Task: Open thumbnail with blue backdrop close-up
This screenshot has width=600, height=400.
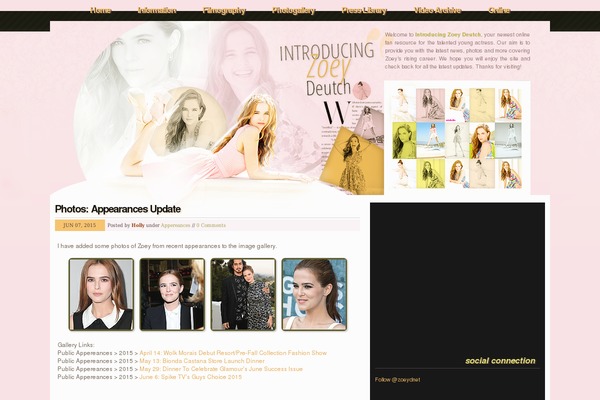Action: click(314, 294)
